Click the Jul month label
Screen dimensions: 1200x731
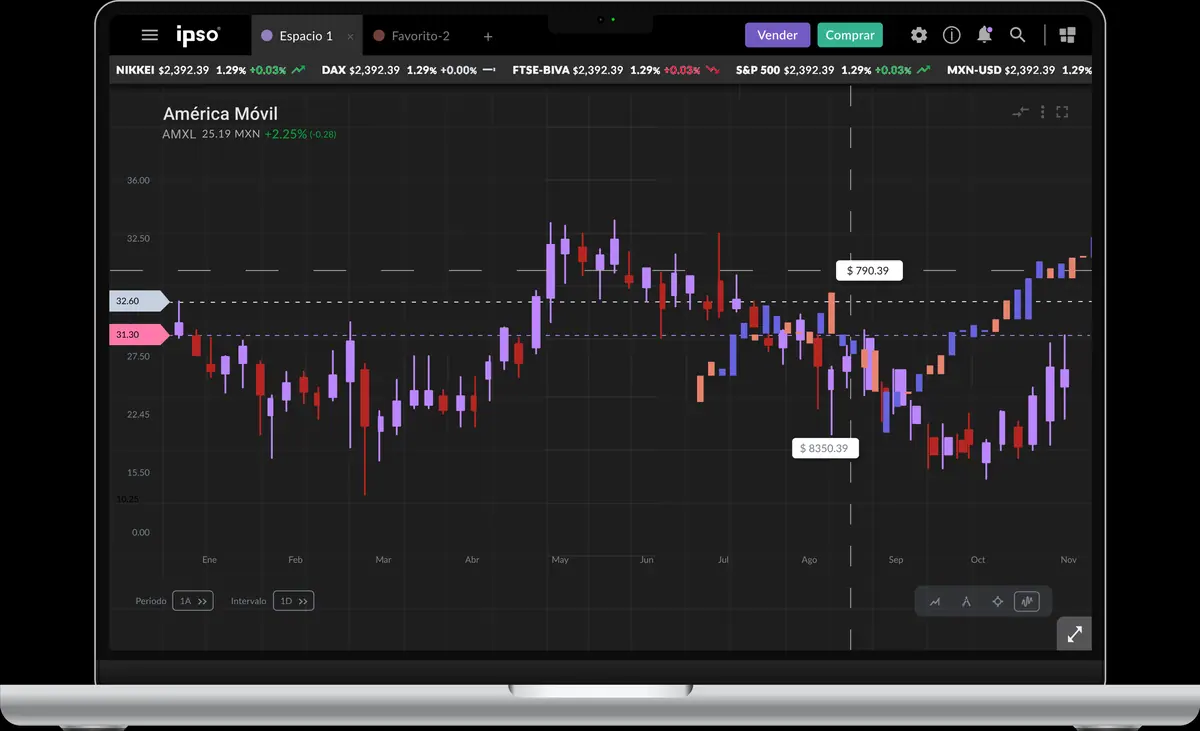(723, 560)
